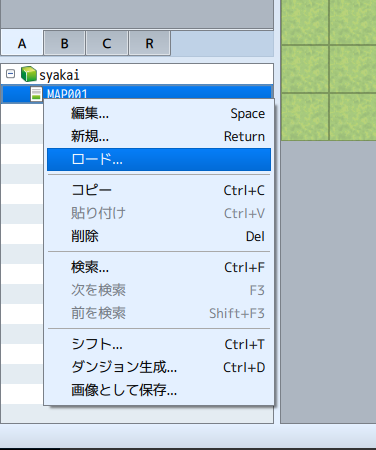The height and width of the screenshot is (450, 376).
Task: Collapse the syakai project tree node
Action: pos(11,74)
